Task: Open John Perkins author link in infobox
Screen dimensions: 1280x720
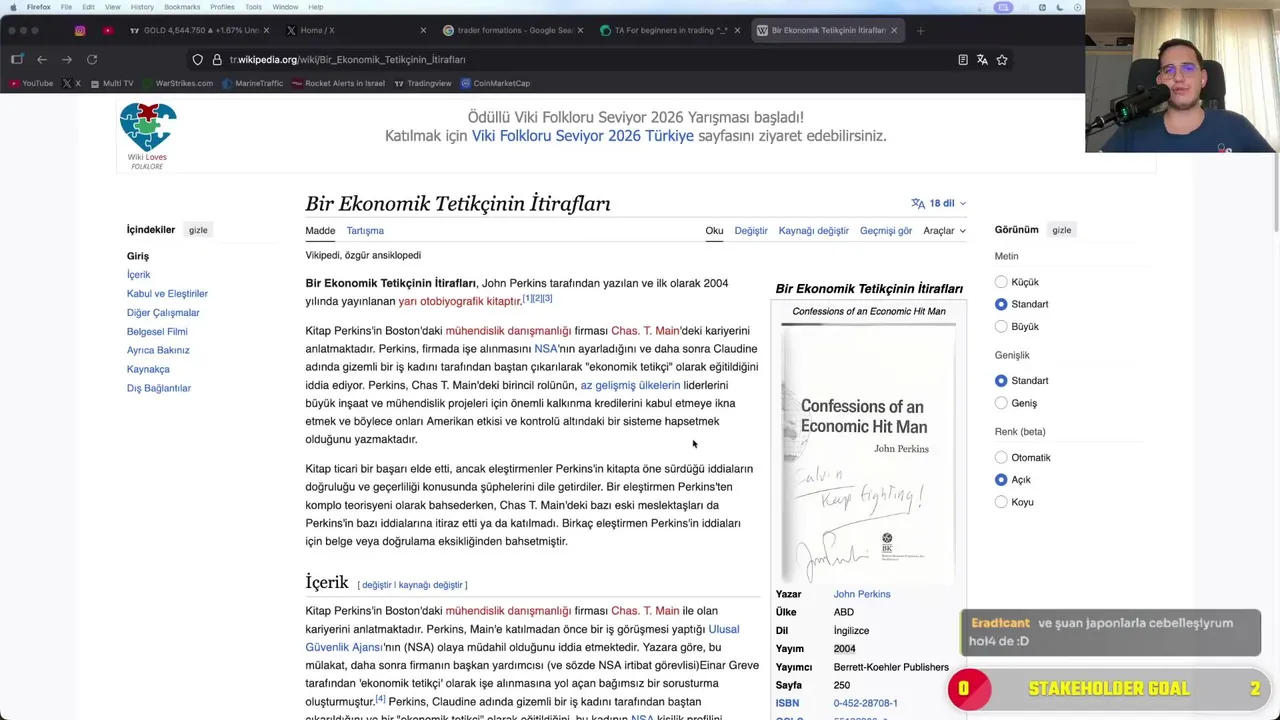Action: coord(862,594)
